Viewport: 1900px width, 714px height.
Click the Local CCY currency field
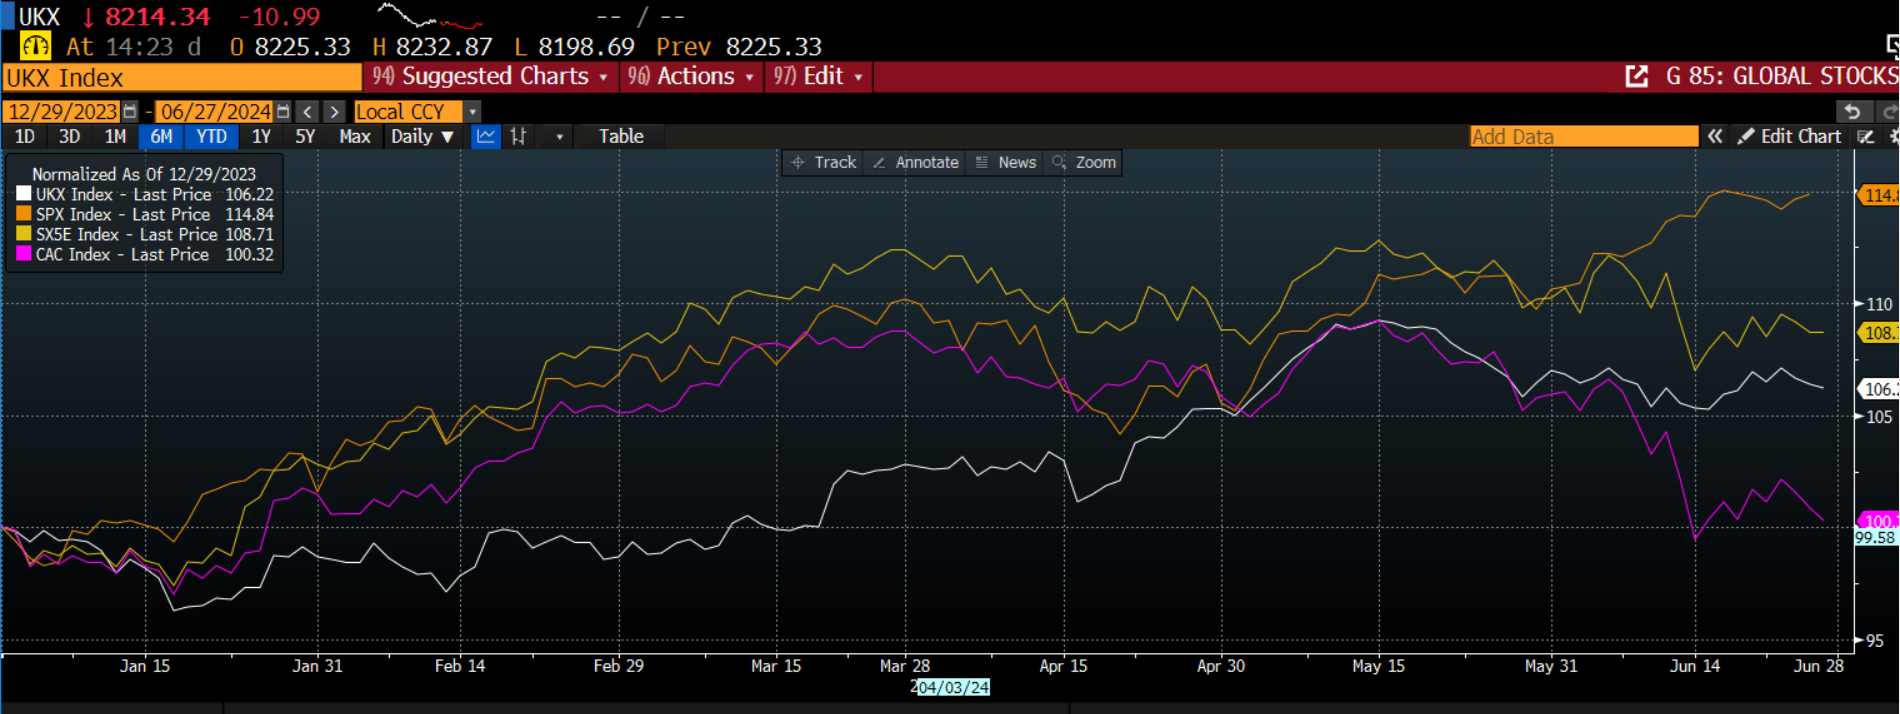[x=408, y=112]
